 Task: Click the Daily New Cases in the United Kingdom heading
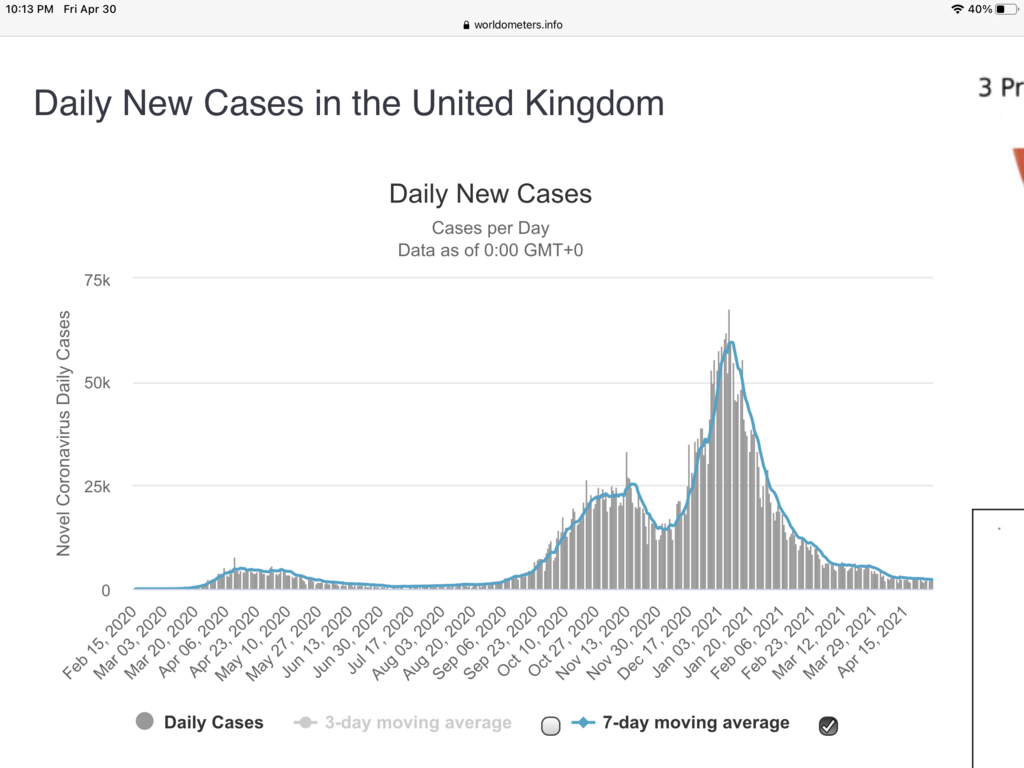[349, 103]
